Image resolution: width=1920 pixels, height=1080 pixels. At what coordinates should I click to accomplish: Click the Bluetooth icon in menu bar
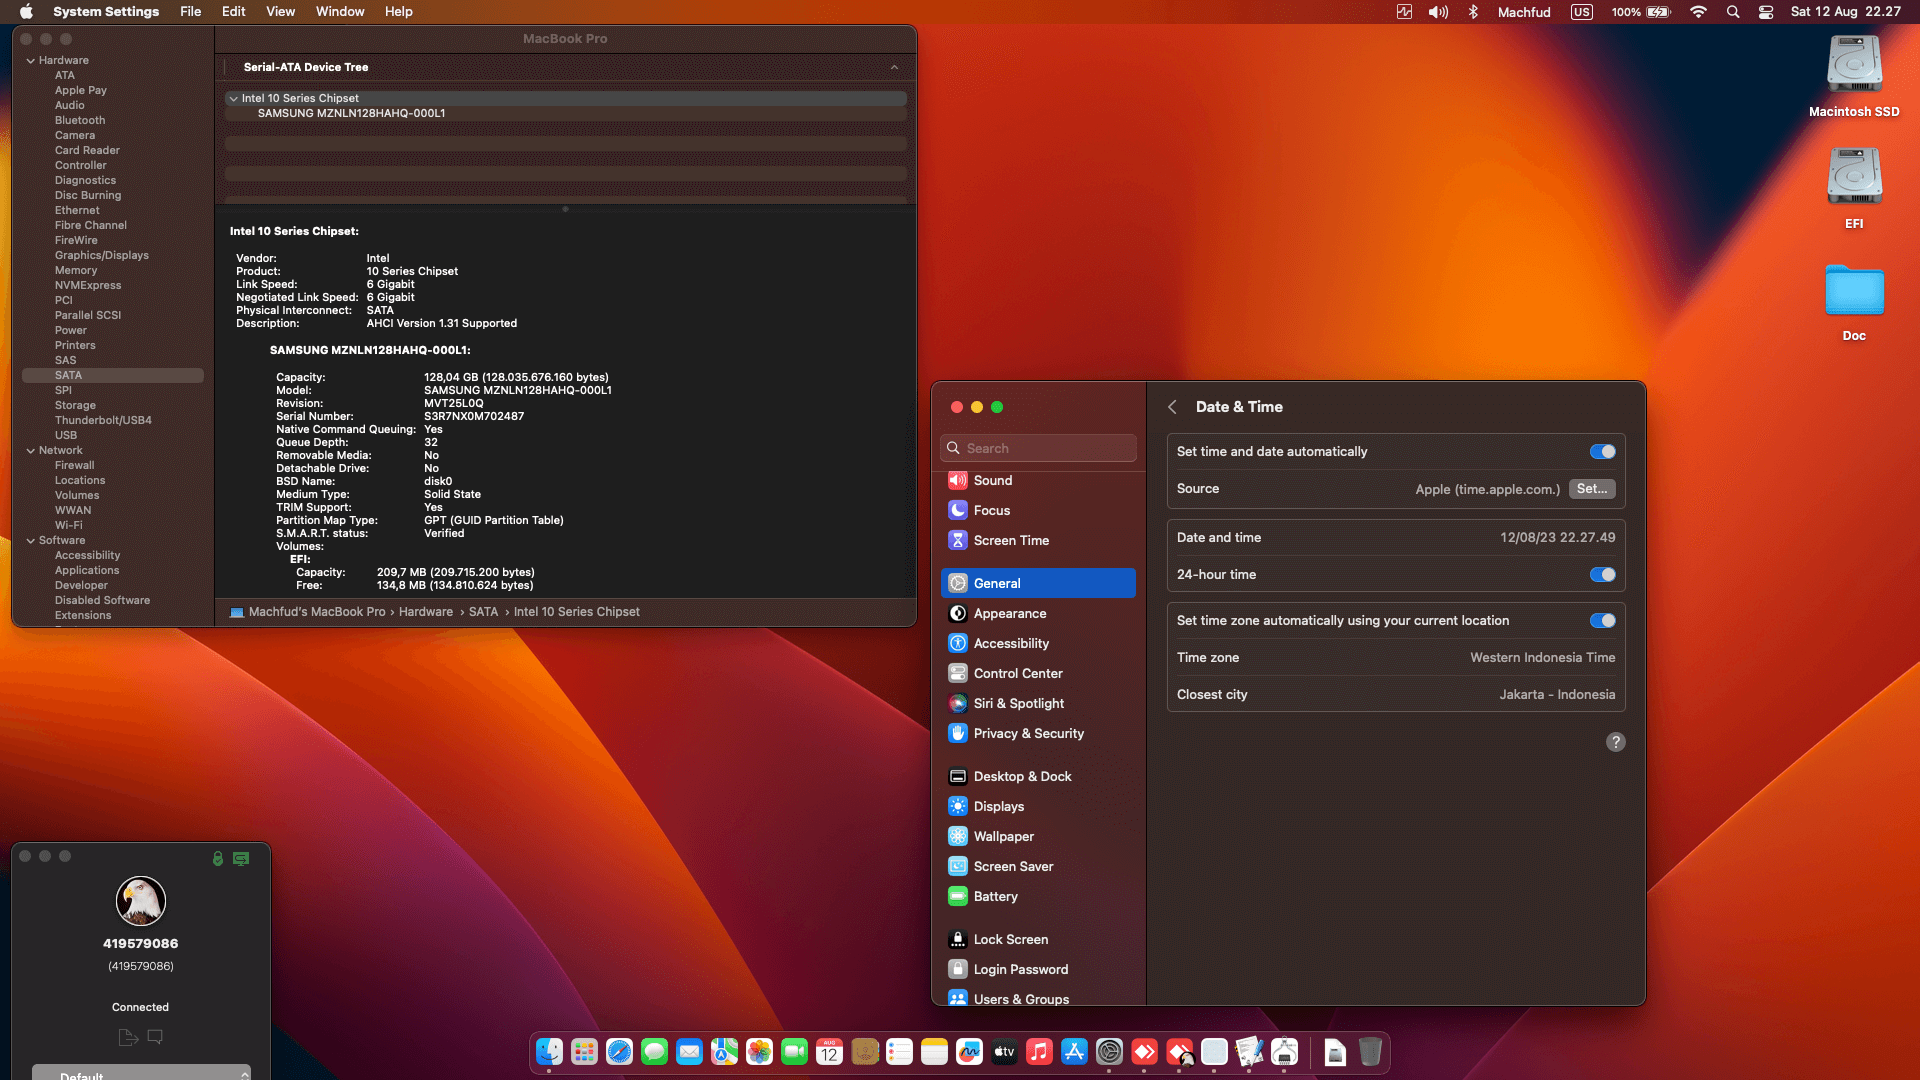coord(1473,12)
